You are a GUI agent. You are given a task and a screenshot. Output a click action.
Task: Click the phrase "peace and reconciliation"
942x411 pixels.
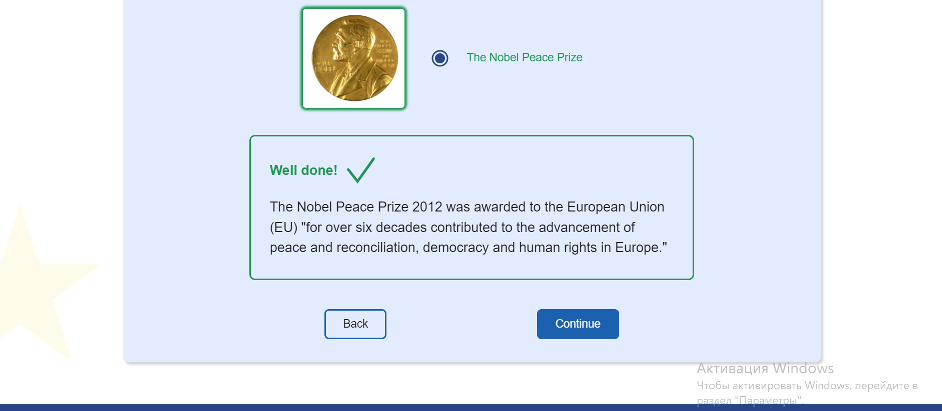(x=343, y=247)
